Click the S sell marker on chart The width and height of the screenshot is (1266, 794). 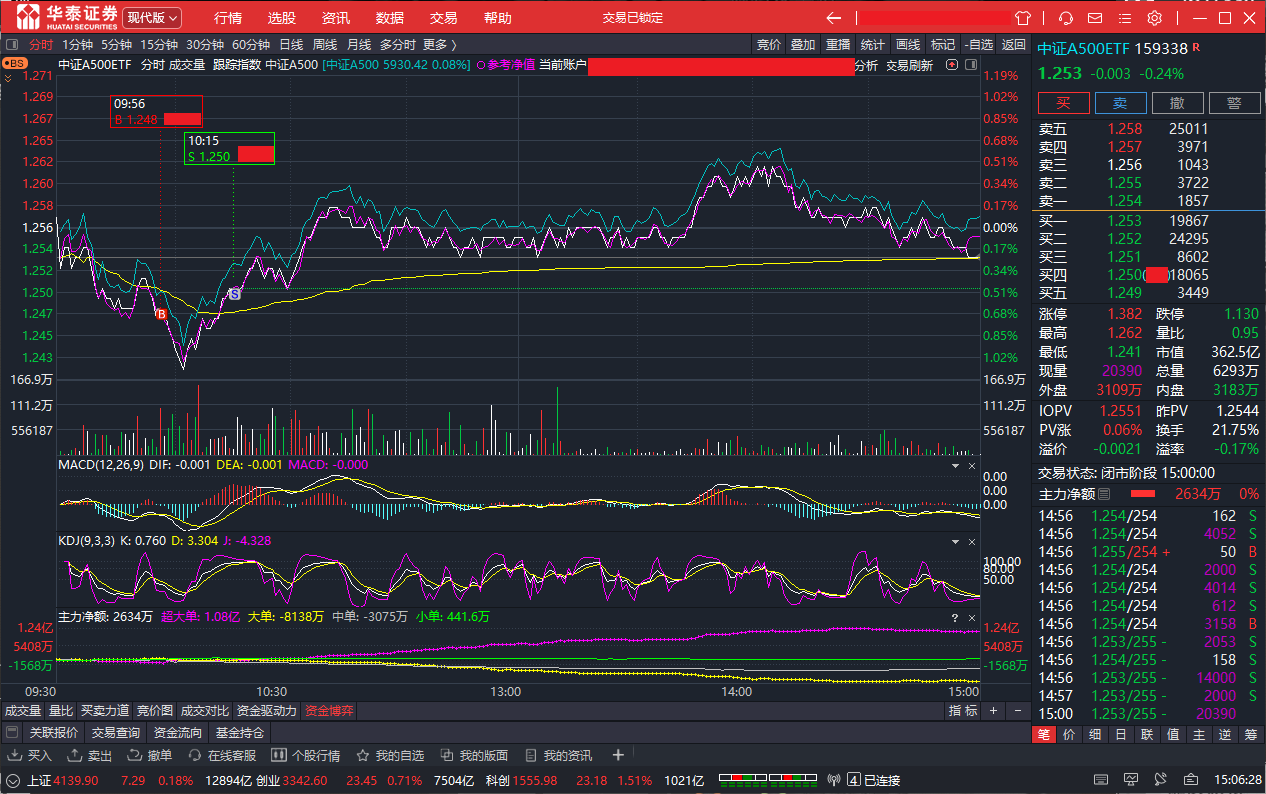(x=234, y=294)
